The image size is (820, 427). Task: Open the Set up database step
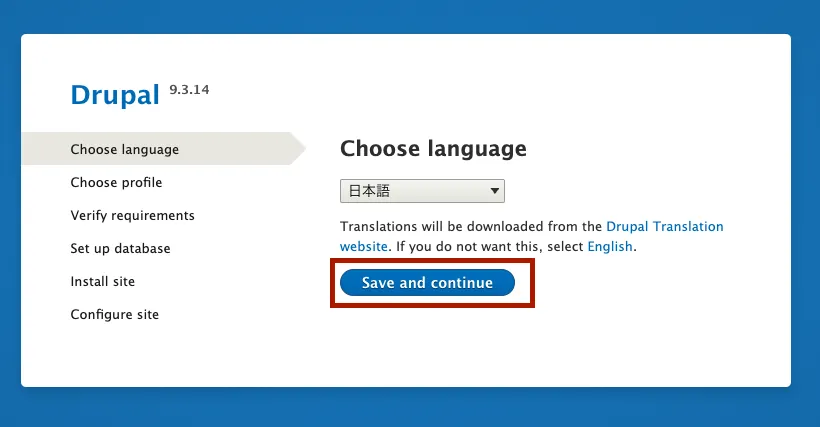(x=120, y=249)
